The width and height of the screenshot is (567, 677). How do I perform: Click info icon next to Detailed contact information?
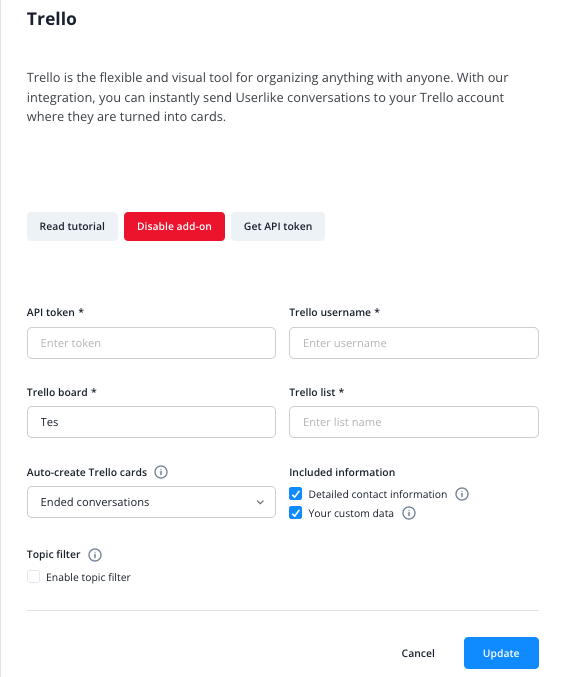coord(462,494)
